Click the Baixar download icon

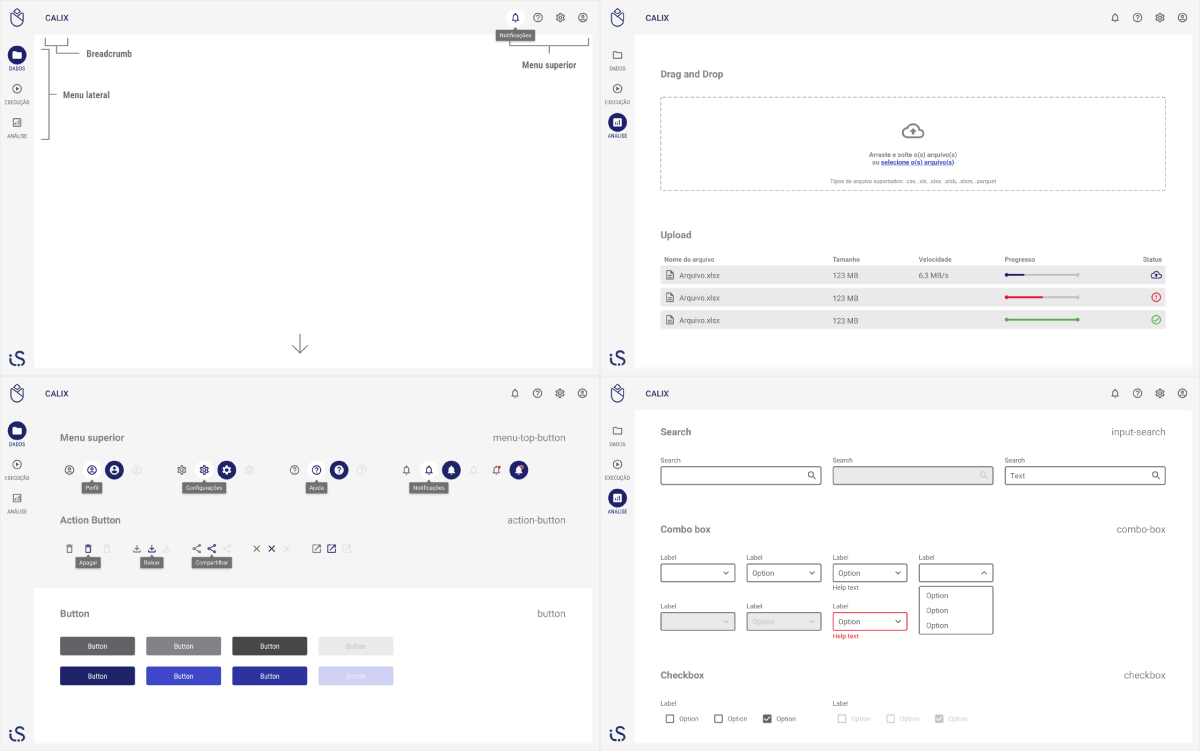coord(152,548)
